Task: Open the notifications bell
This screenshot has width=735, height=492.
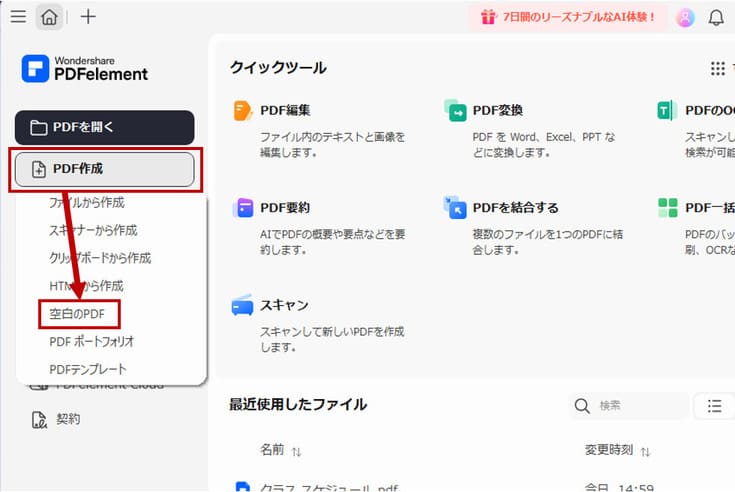Action: click(716, 18)
